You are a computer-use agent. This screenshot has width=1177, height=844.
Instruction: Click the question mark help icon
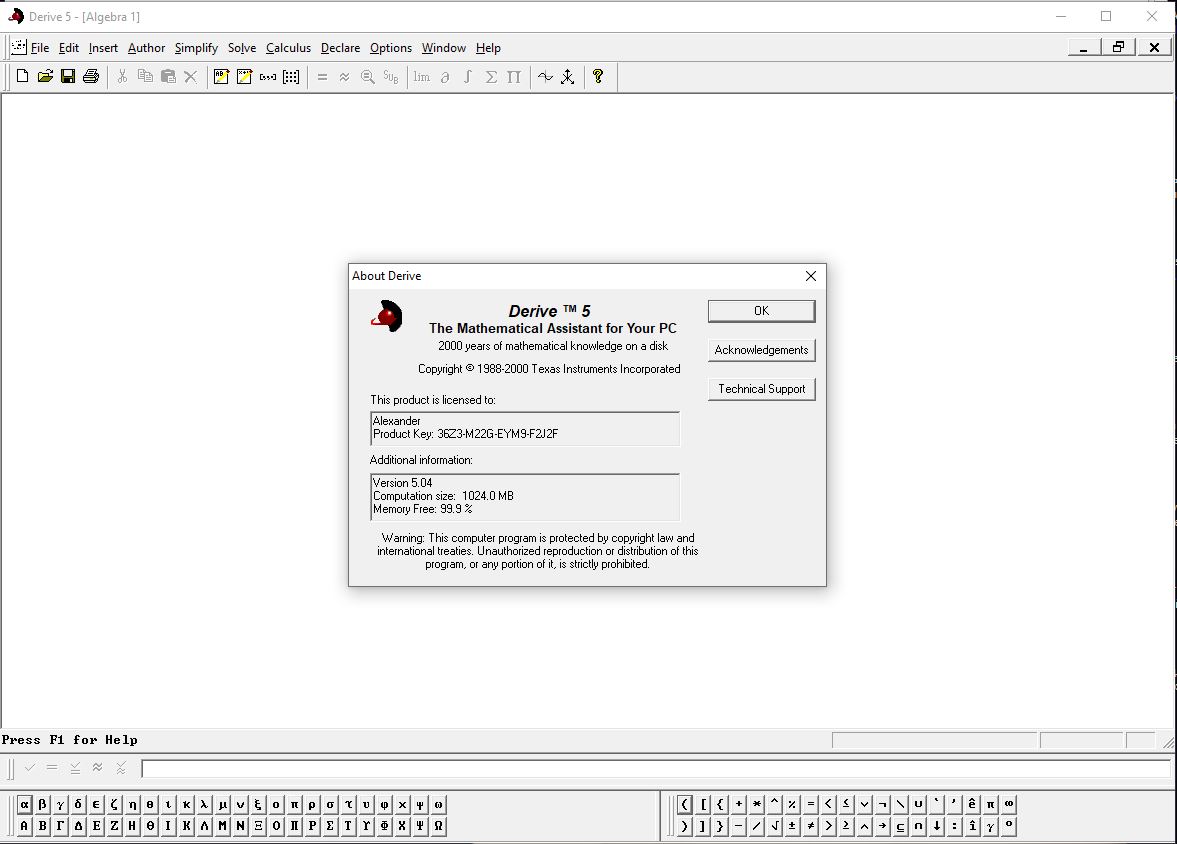point(598,77)
